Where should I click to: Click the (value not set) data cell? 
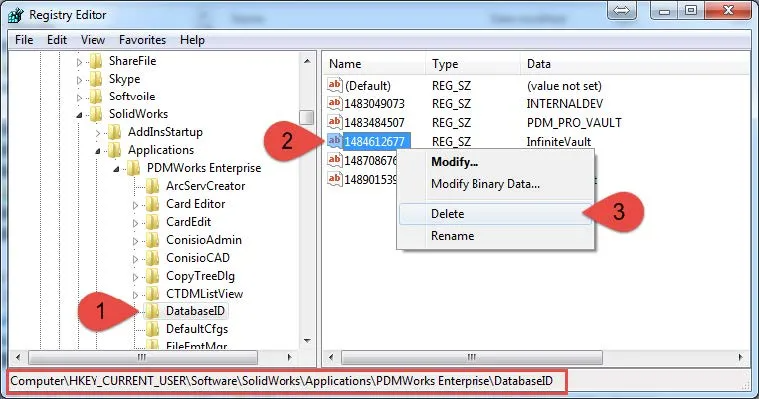[564, 86]
